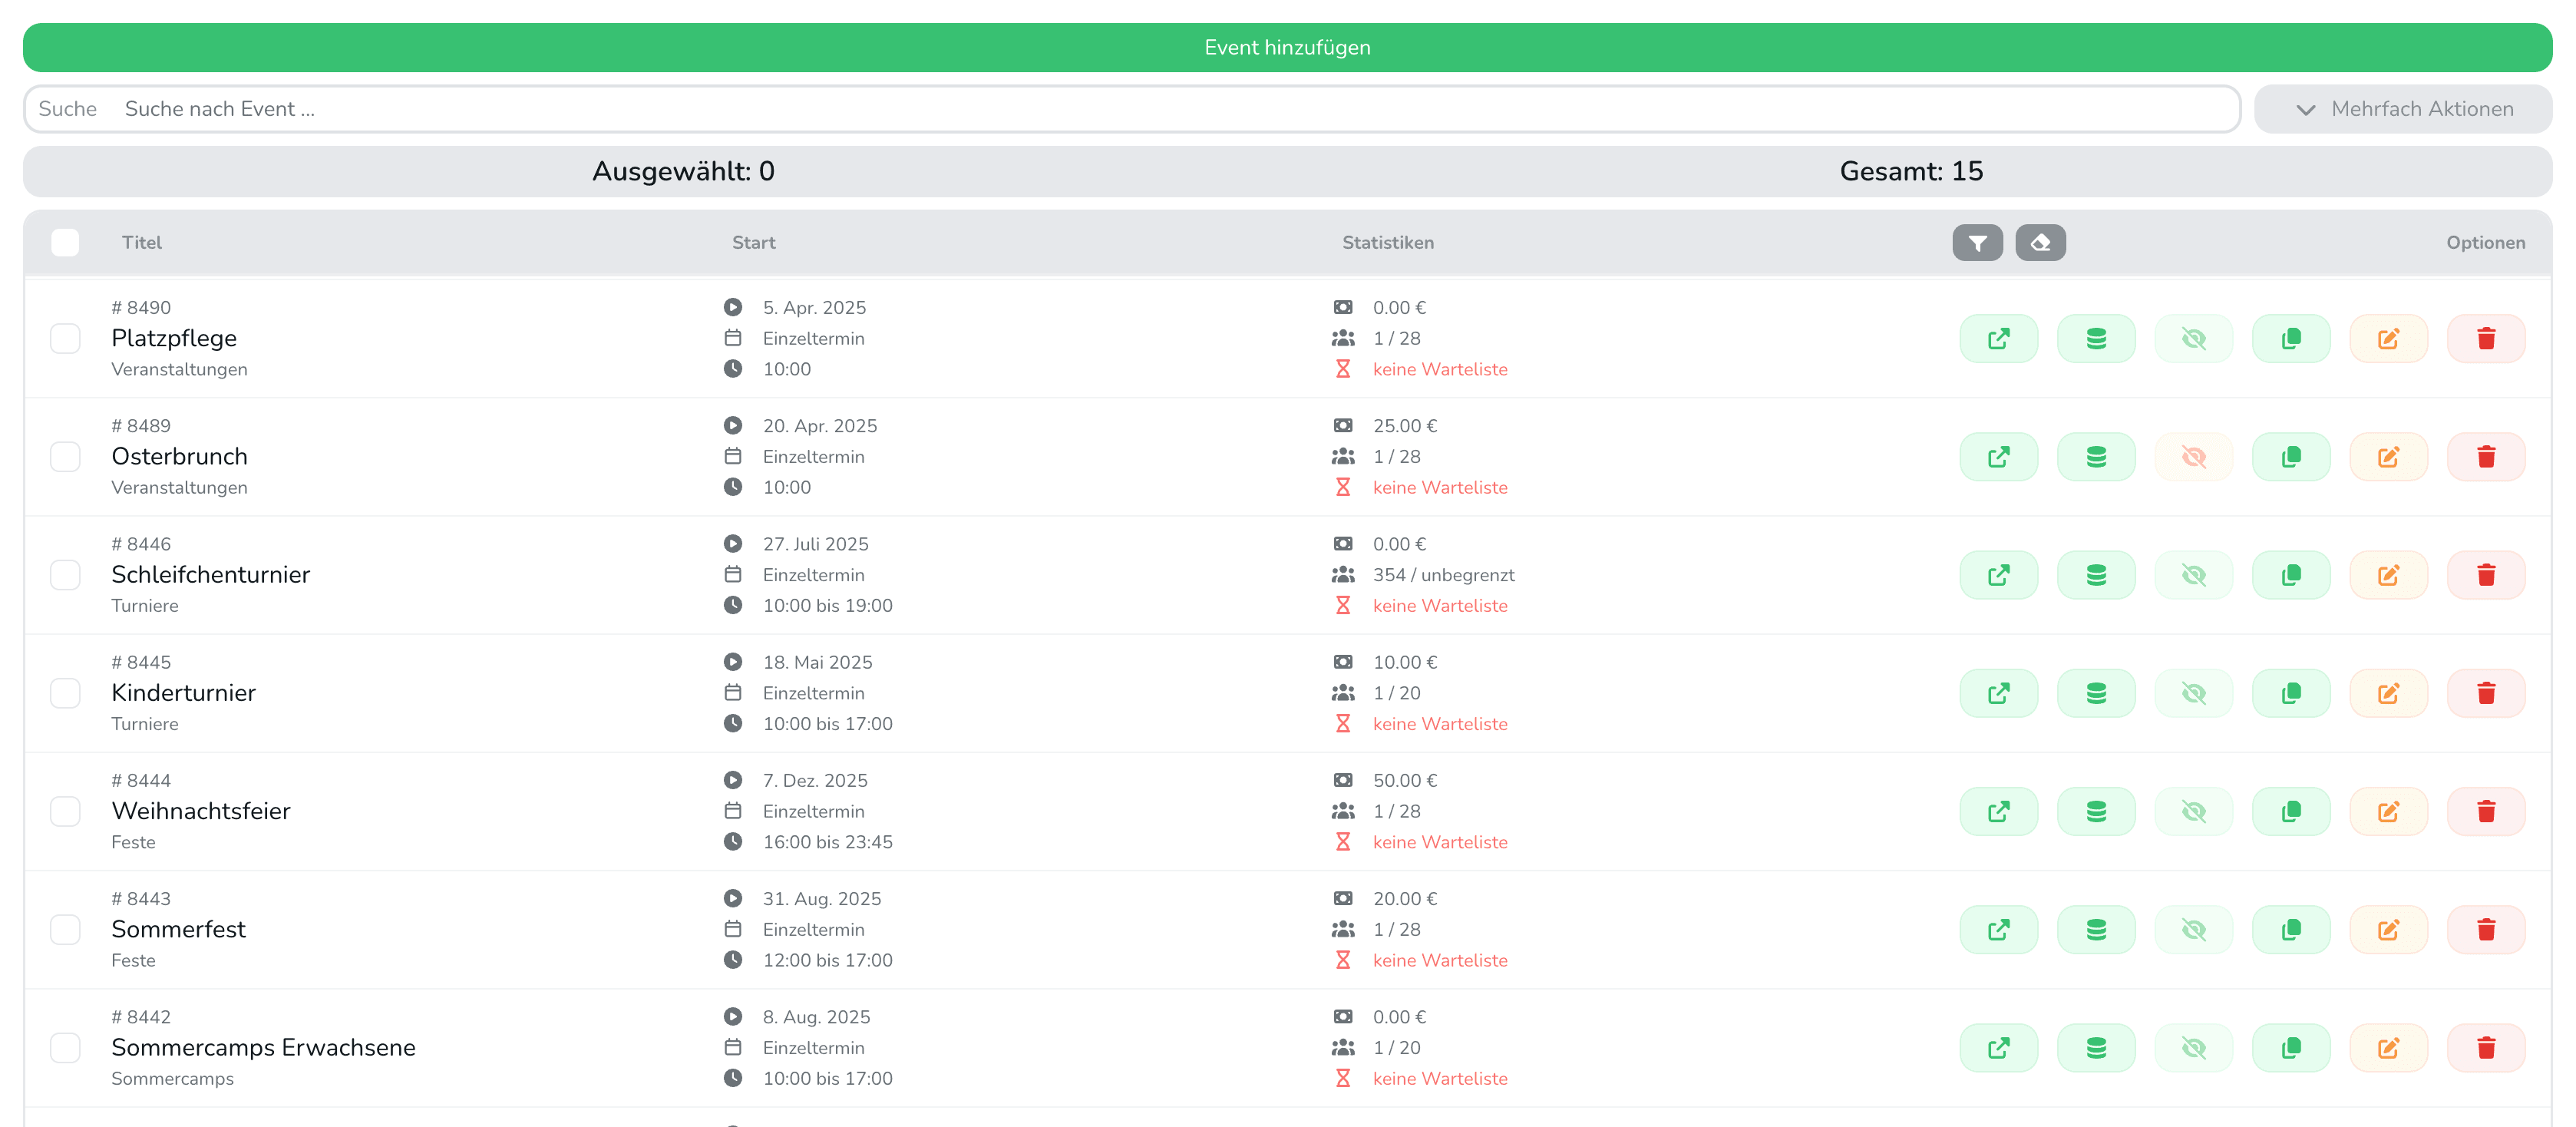This screenshot has width=2576, height=1127.
Task: Click the Event hinzufügen button
Action: [1286, 47]
